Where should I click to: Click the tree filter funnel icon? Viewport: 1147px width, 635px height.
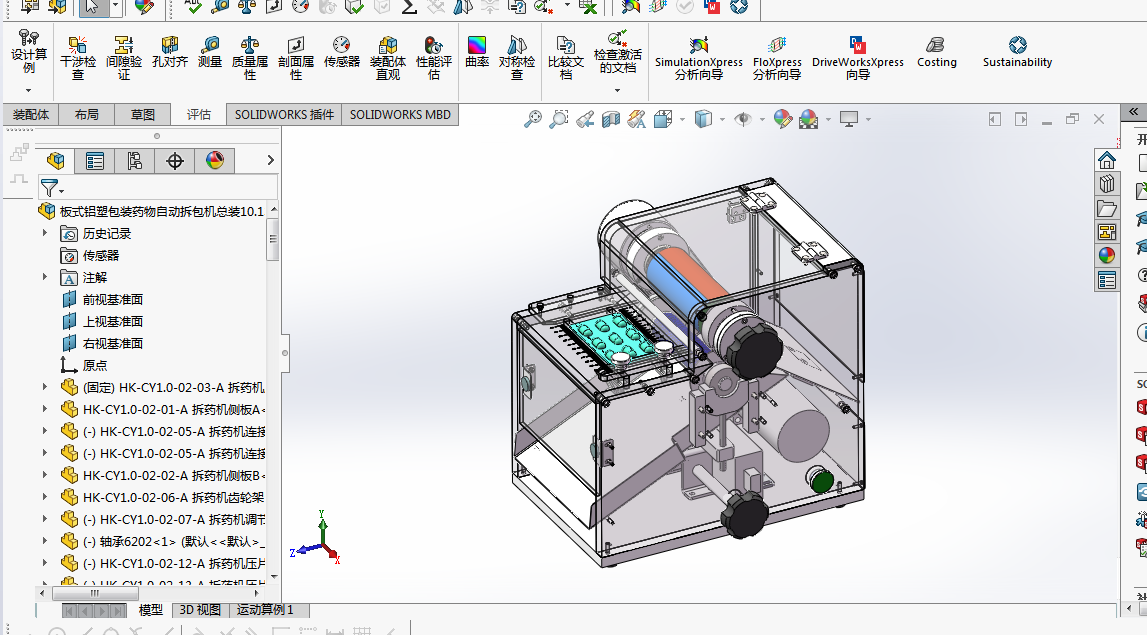(x=49, y=188)
